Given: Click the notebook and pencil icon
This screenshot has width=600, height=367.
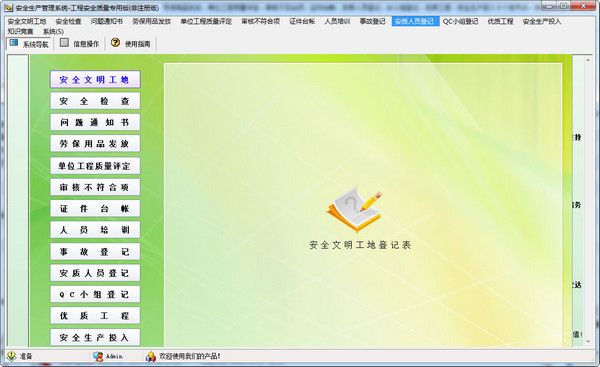Looking at the screenshot, I should 355,211.
